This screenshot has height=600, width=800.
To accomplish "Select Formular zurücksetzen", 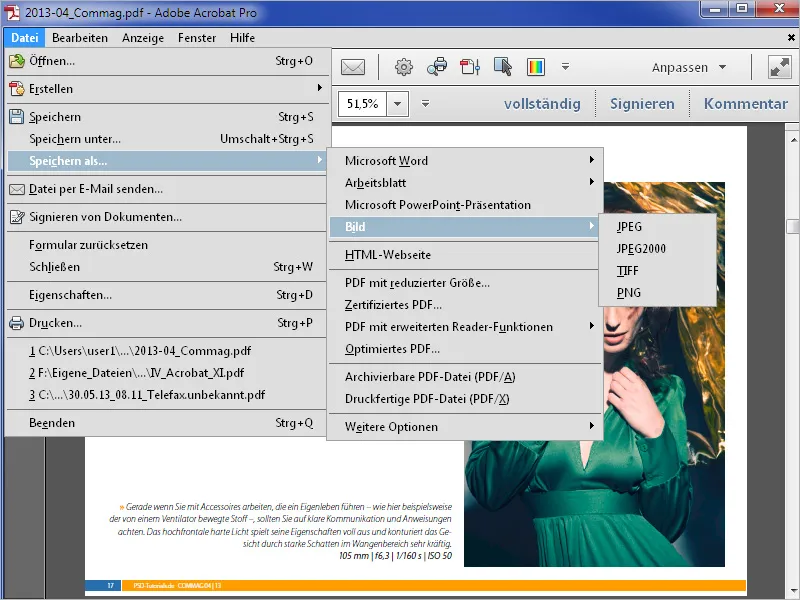I will click(166, 245).
